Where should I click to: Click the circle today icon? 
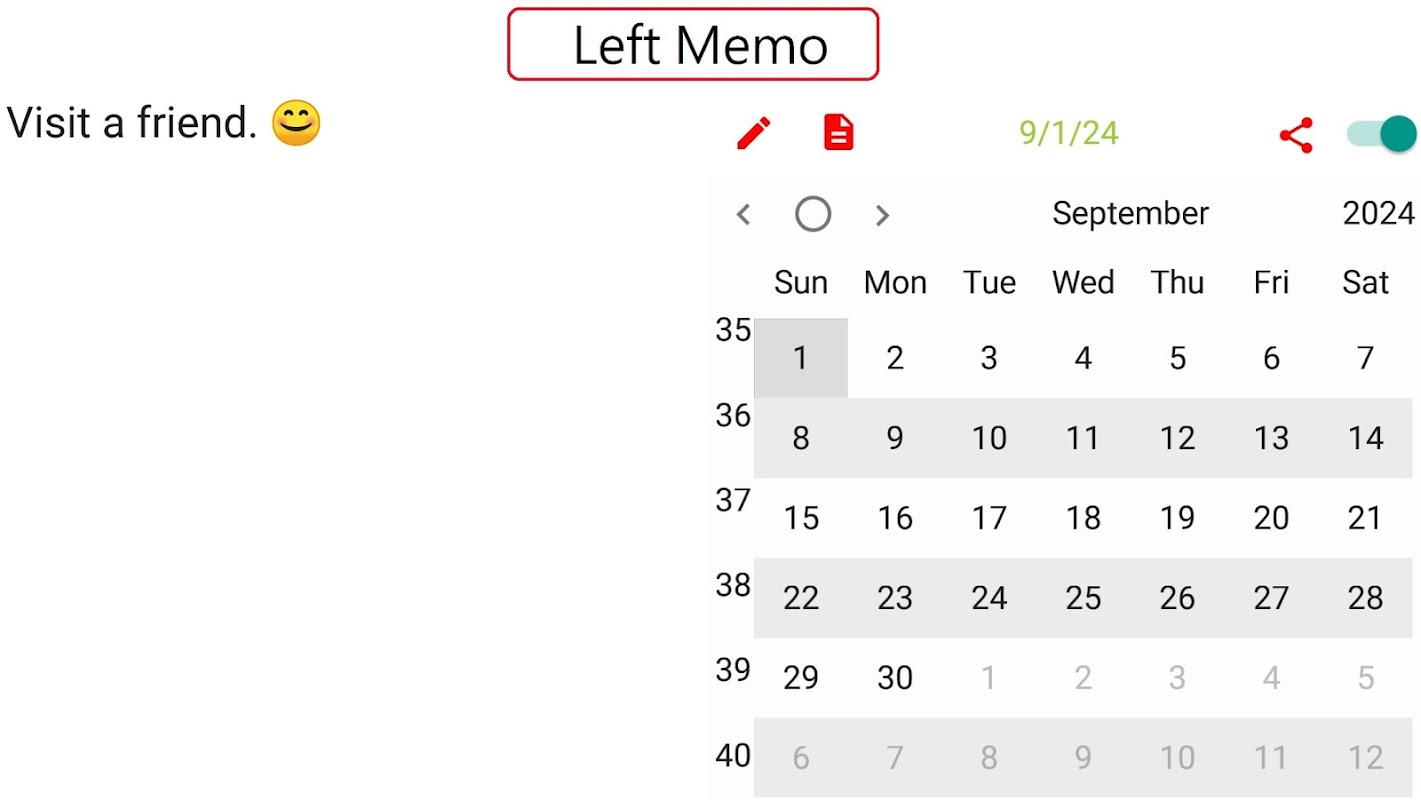coord(812,214)
